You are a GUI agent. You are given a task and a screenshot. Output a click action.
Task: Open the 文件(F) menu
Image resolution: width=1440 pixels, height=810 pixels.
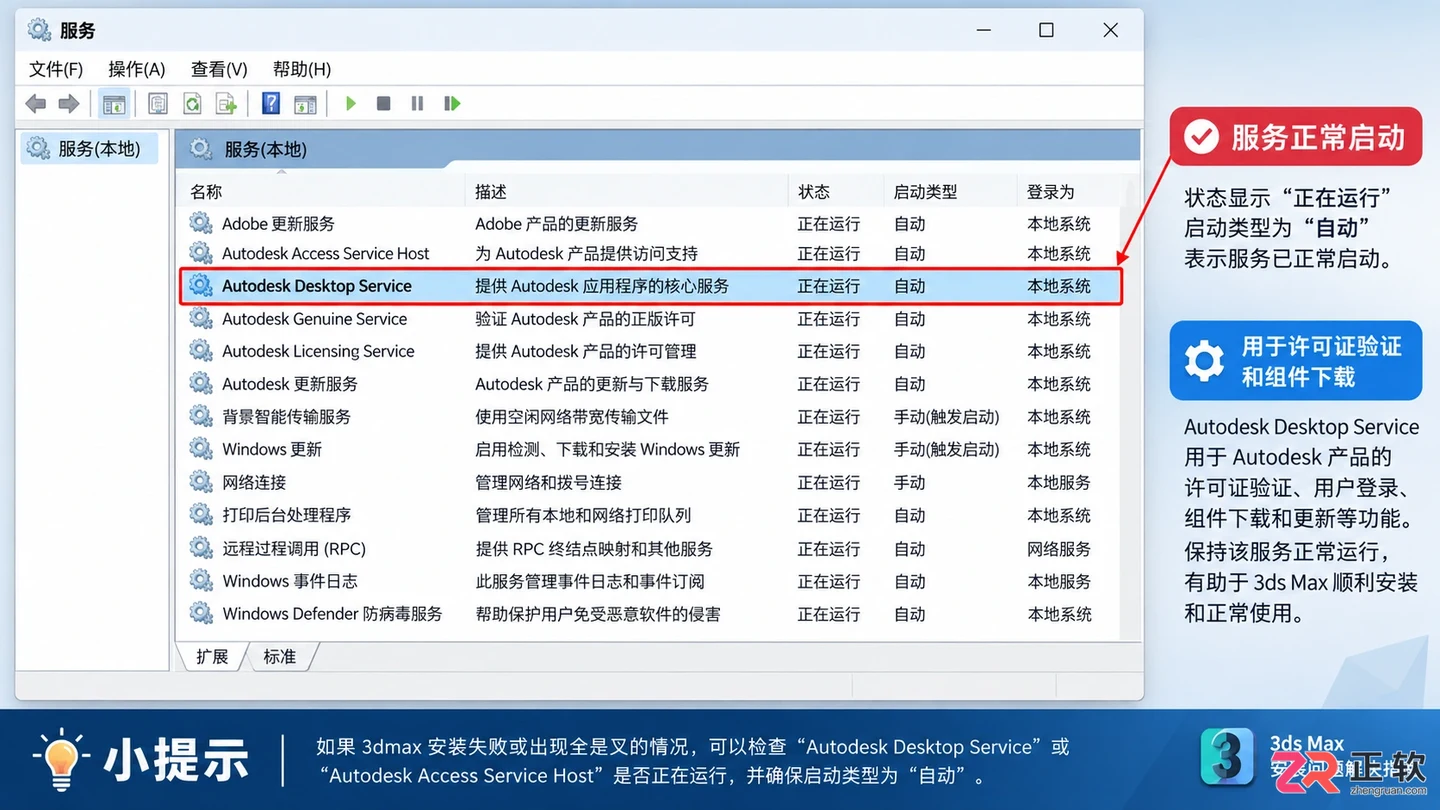56,69
